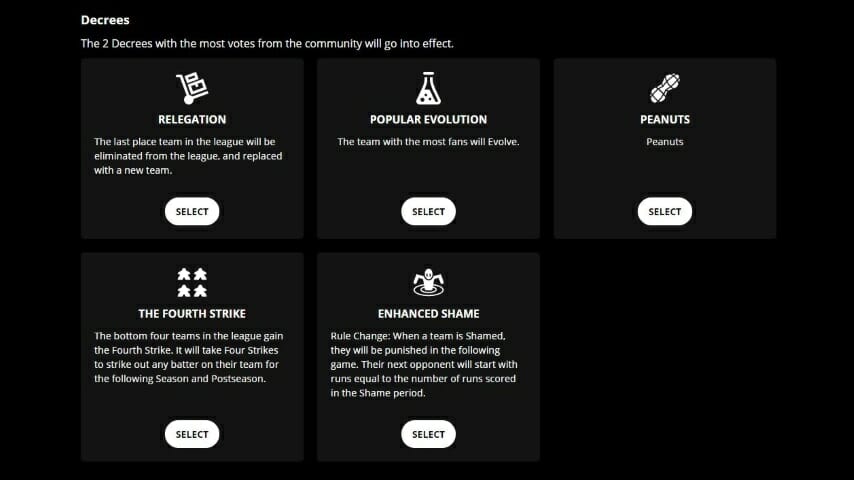Viewport: 854px width, 480px height.
Task: Click the Peanuts peanut icon
Action: [664, 89]
